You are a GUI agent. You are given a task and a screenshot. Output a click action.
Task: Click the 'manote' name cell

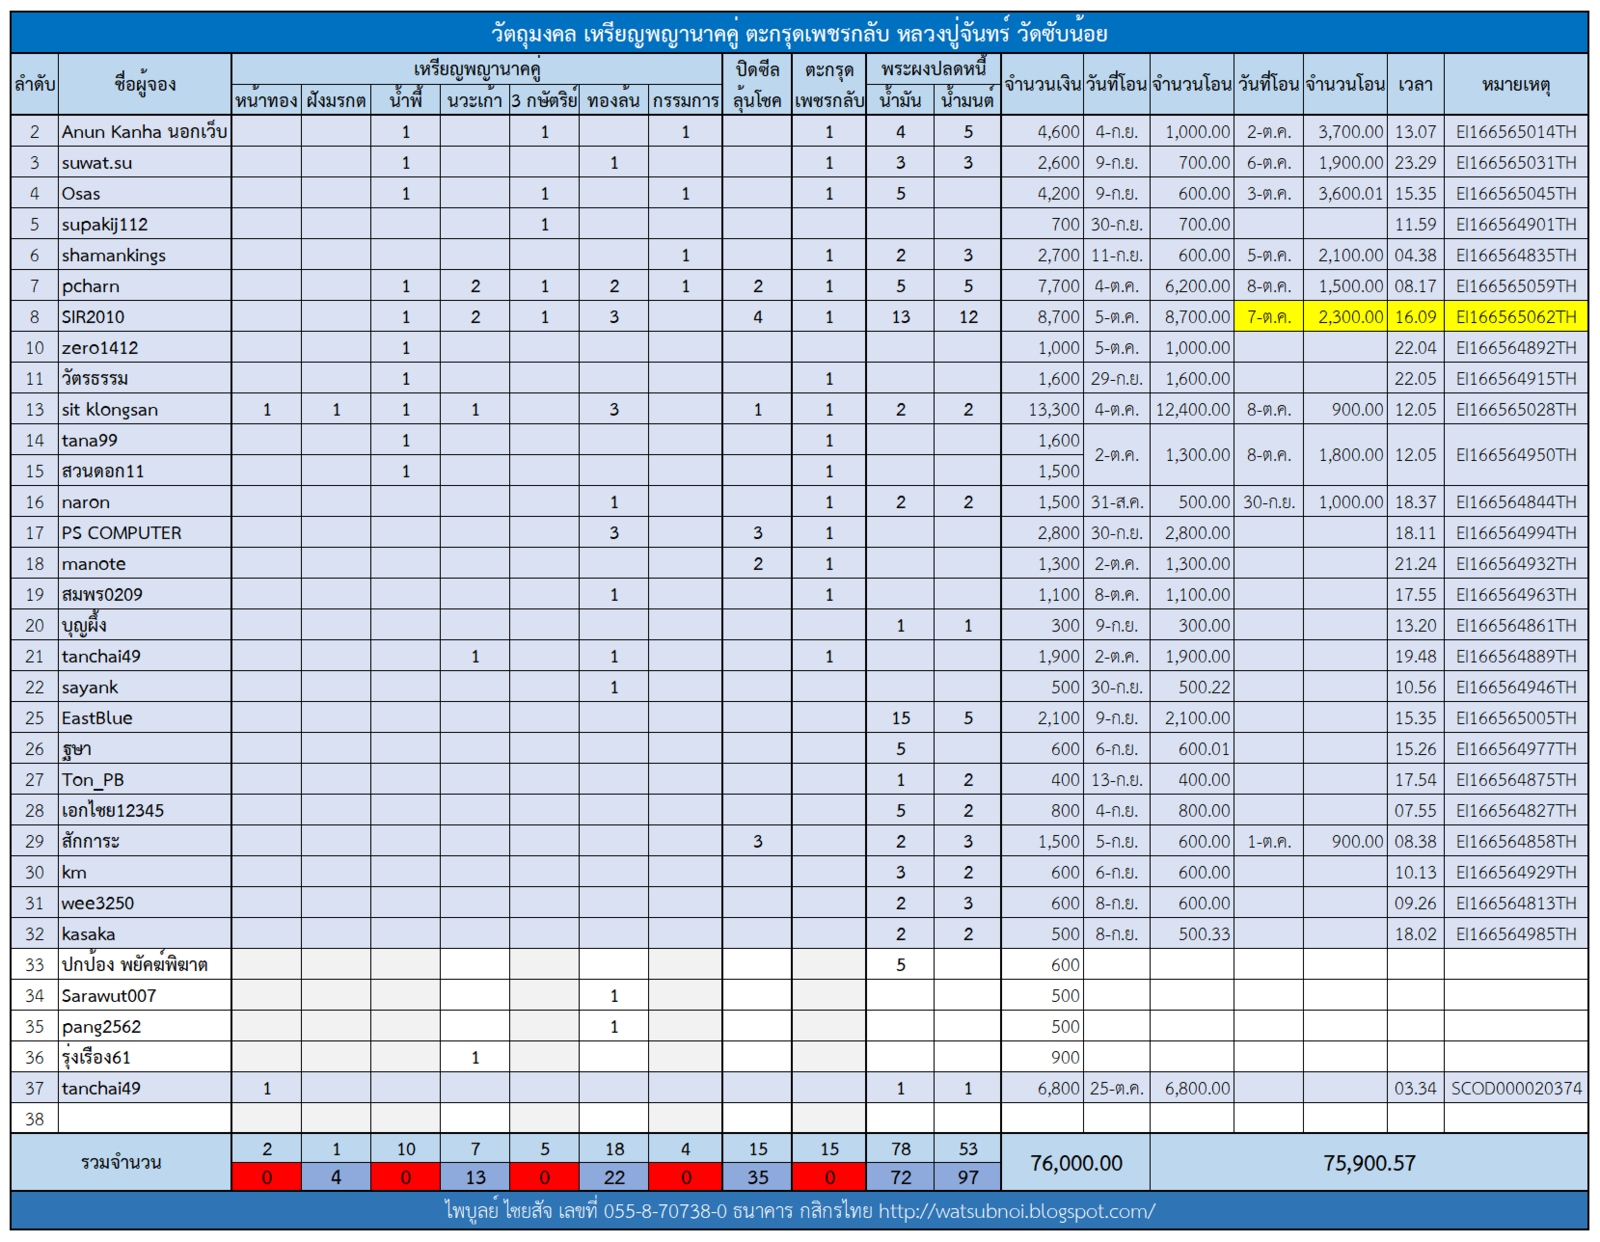(x=145, y=564)
